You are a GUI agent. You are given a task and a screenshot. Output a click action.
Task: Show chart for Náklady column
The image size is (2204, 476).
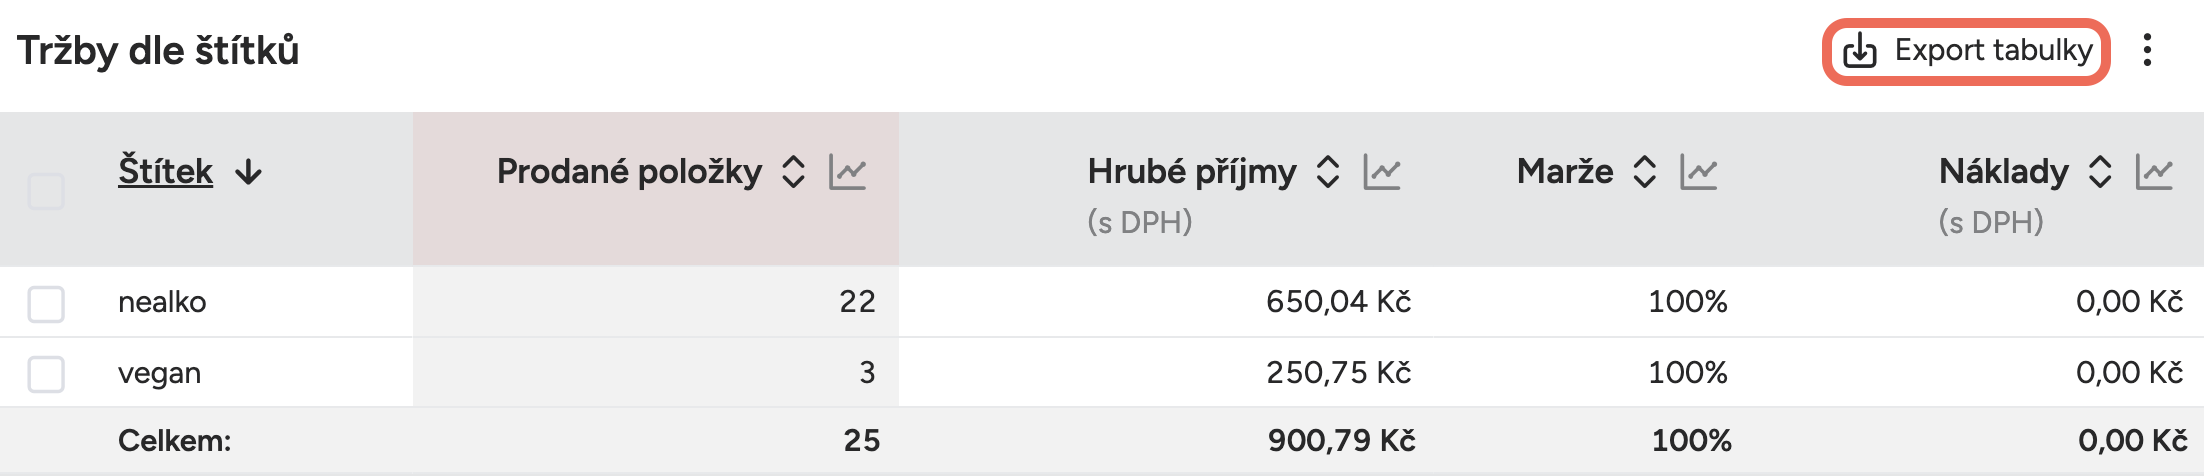(2154, 172)
